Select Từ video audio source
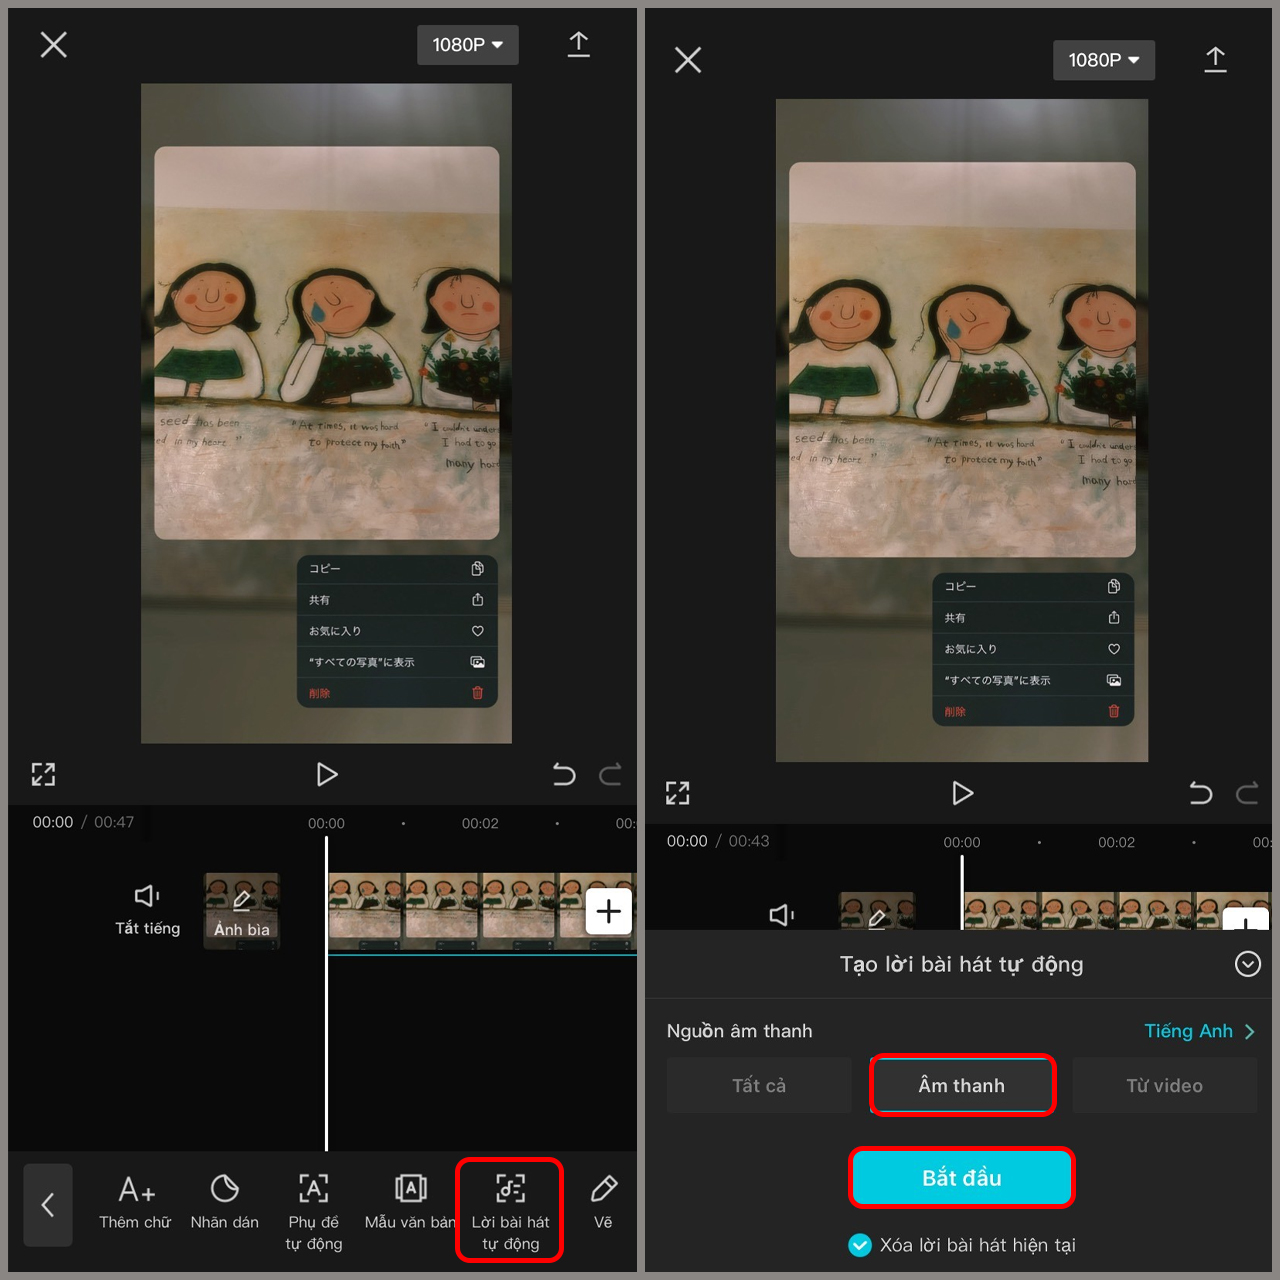The width and height of the screenshot is (1280, 1280). [1165, 1085]
